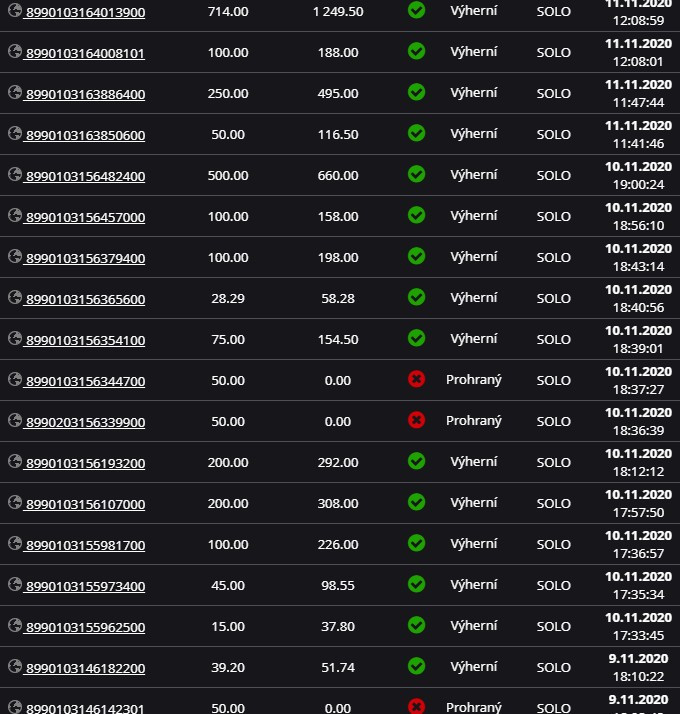Viewport: 680px width, 714px height.
Task: Open ticket 8990103156107000
Action: click(86, 504)
